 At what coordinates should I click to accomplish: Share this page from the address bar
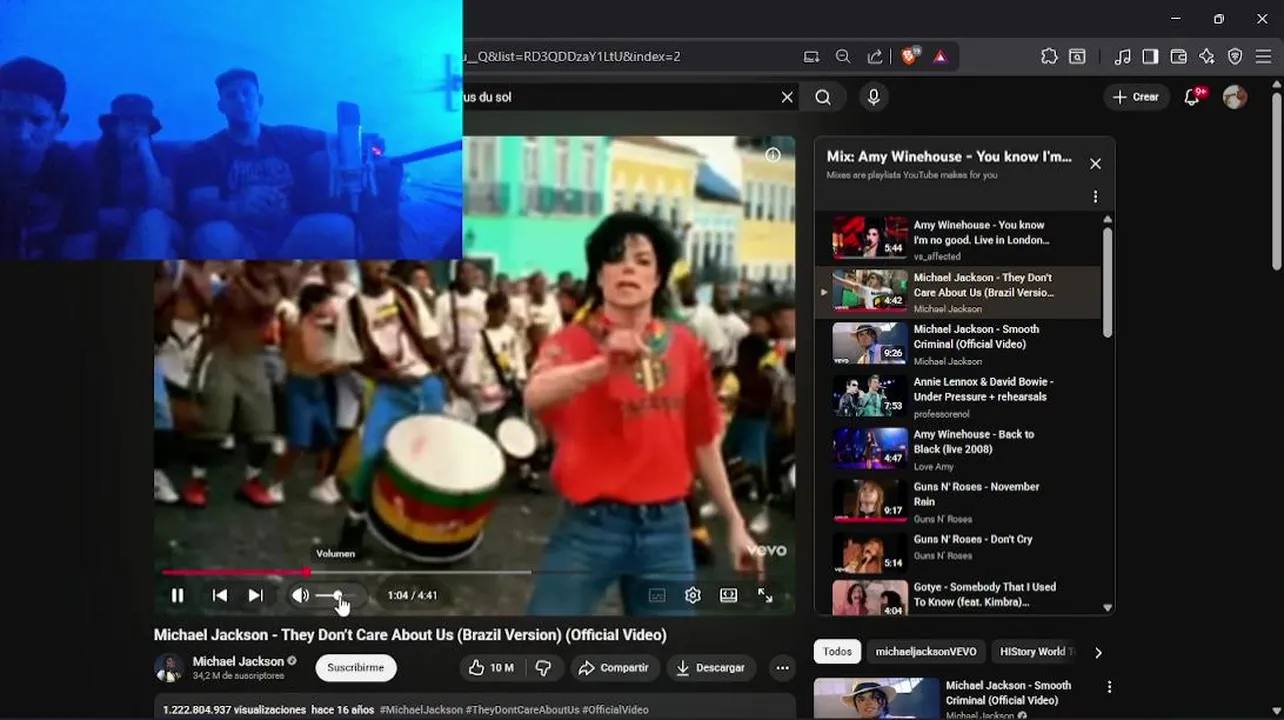point(875,57)
